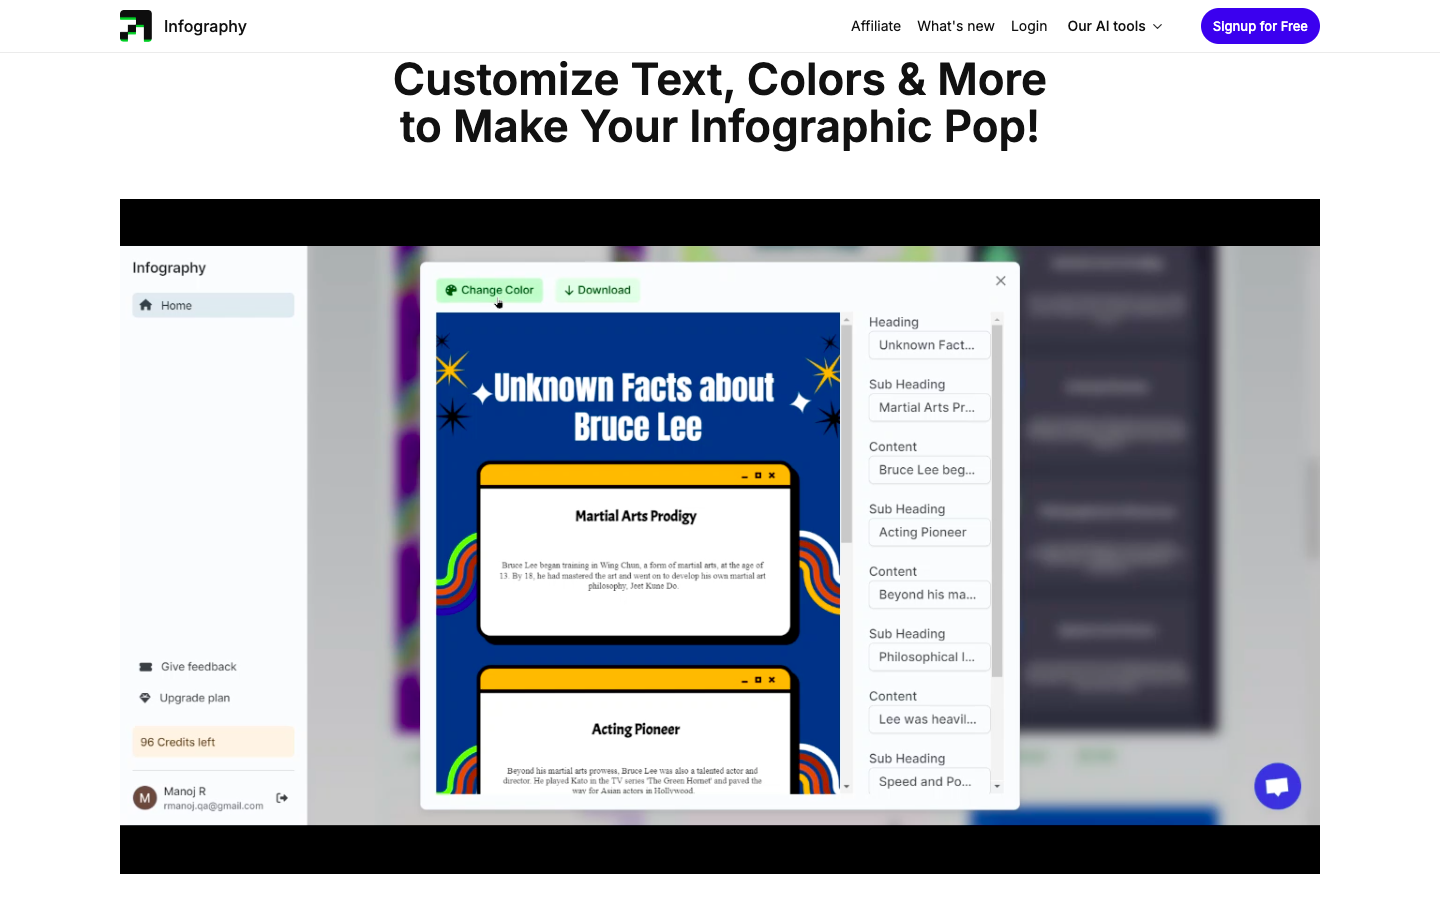Click the Give feedback icon
Viewport: 1440px width, 900px height.
click(146, 667)
